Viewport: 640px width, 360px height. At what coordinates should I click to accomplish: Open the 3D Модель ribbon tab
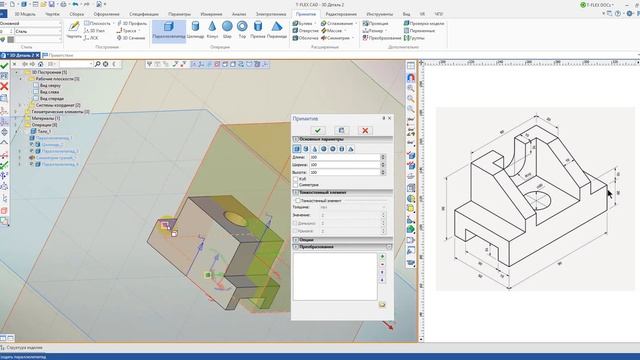tap(25, 14)
